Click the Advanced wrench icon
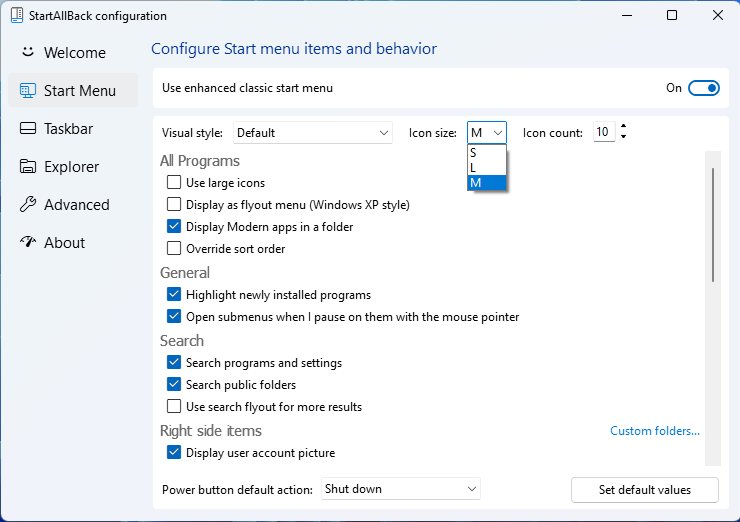The width and height of the screenshot is (740, 522). point(28,204)
